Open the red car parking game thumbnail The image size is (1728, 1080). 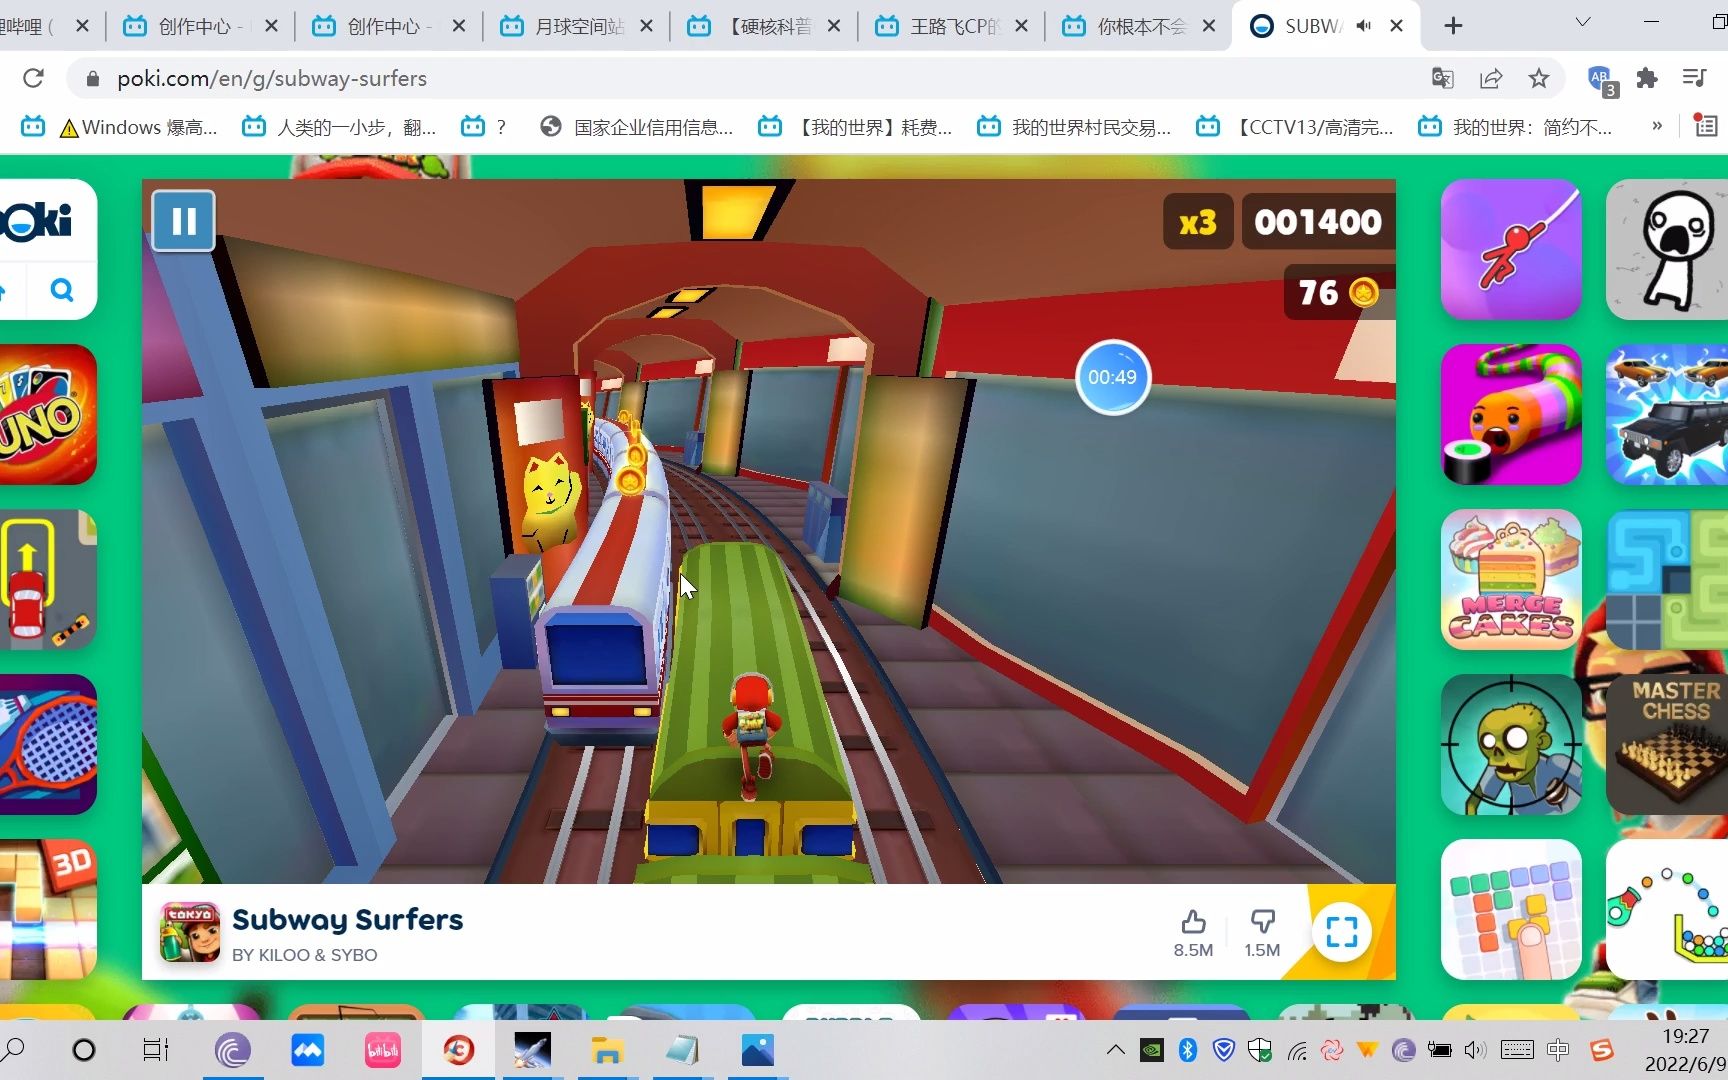tap(46, 579)
